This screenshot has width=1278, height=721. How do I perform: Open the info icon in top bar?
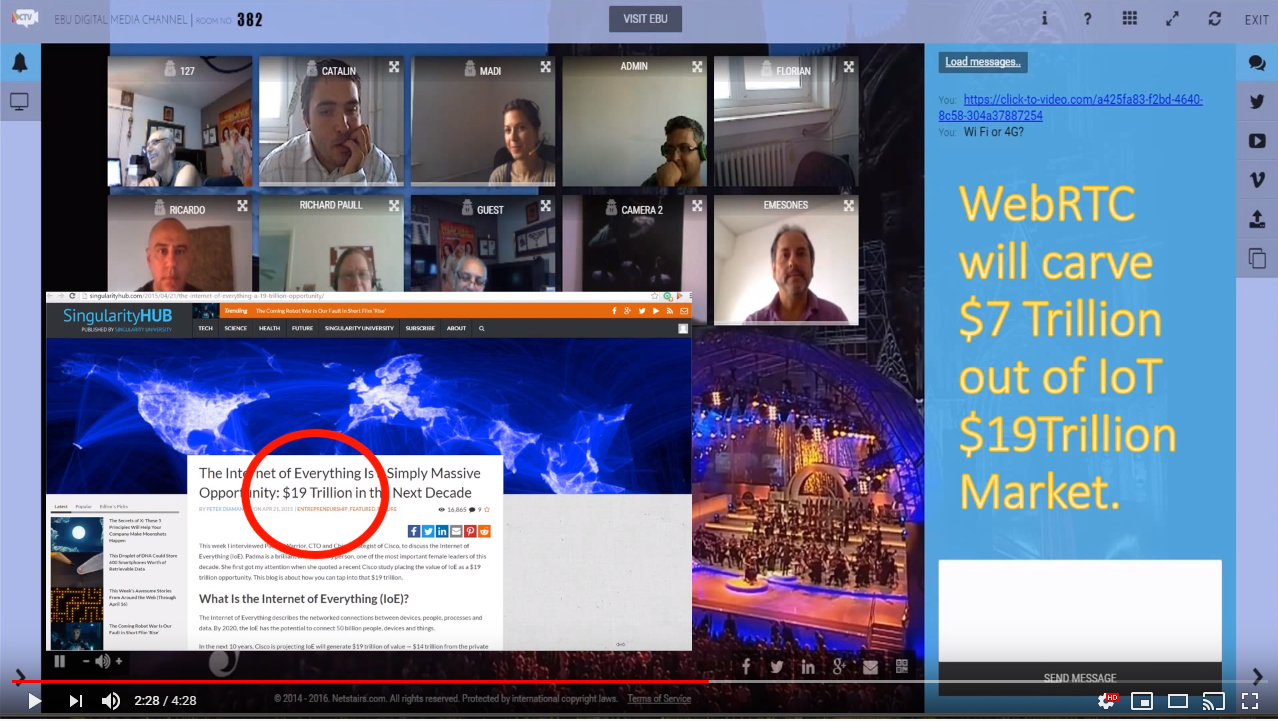pos(1045,19)
